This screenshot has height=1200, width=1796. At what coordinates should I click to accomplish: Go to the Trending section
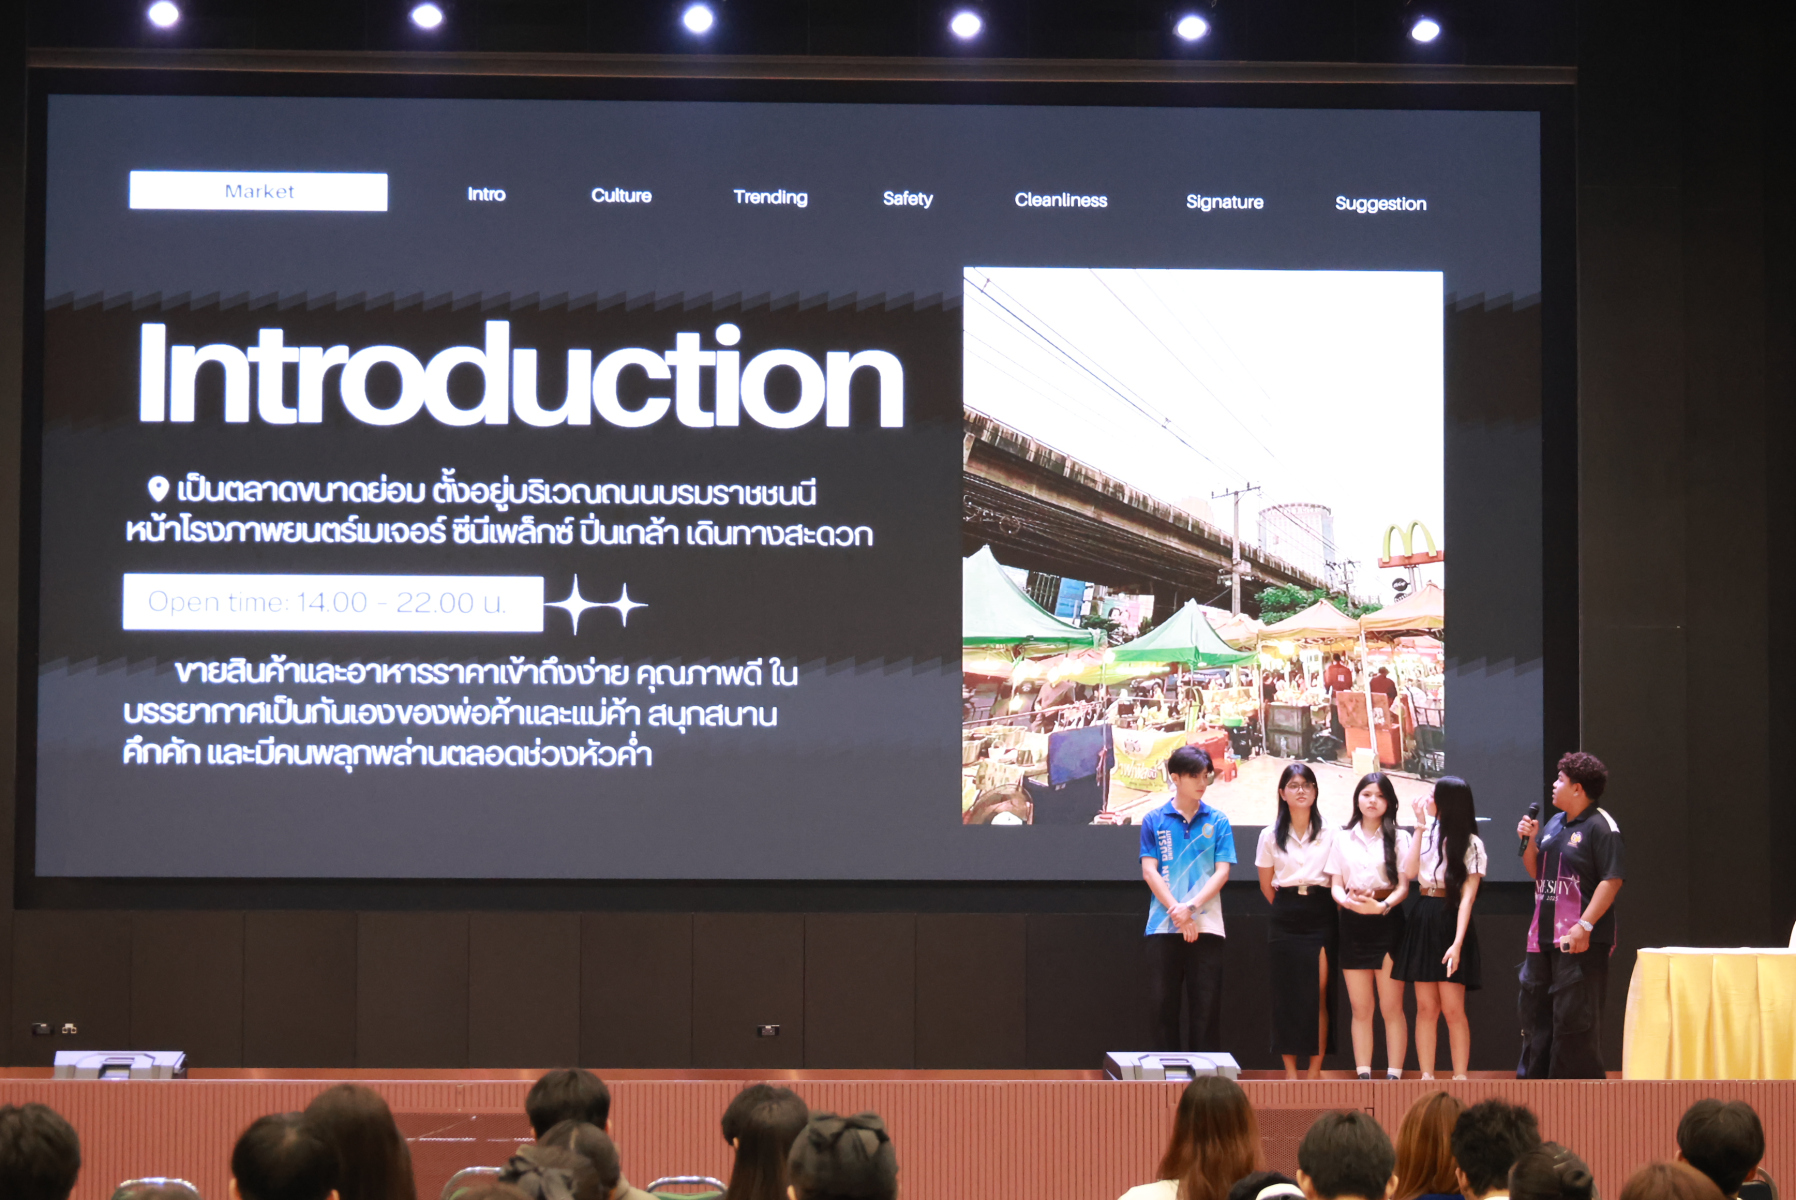[x=770, y=197]
